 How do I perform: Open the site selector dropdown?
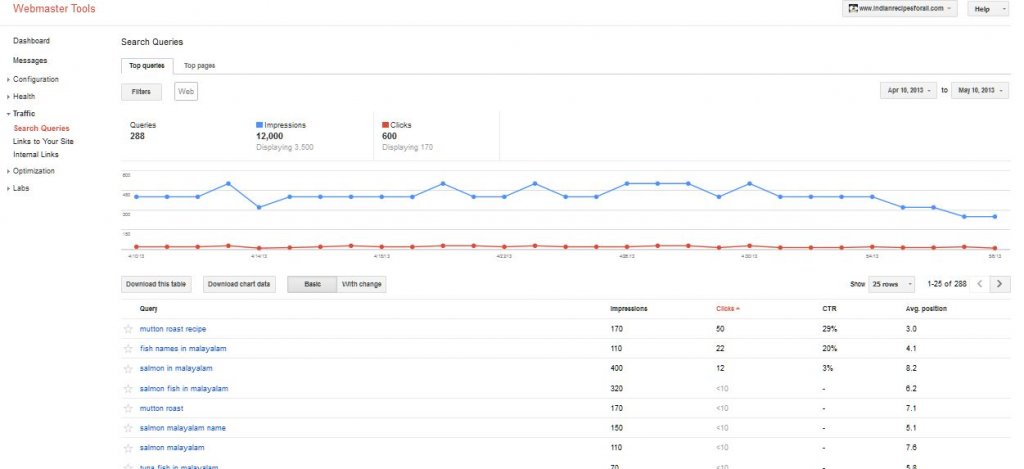(900, 9)
